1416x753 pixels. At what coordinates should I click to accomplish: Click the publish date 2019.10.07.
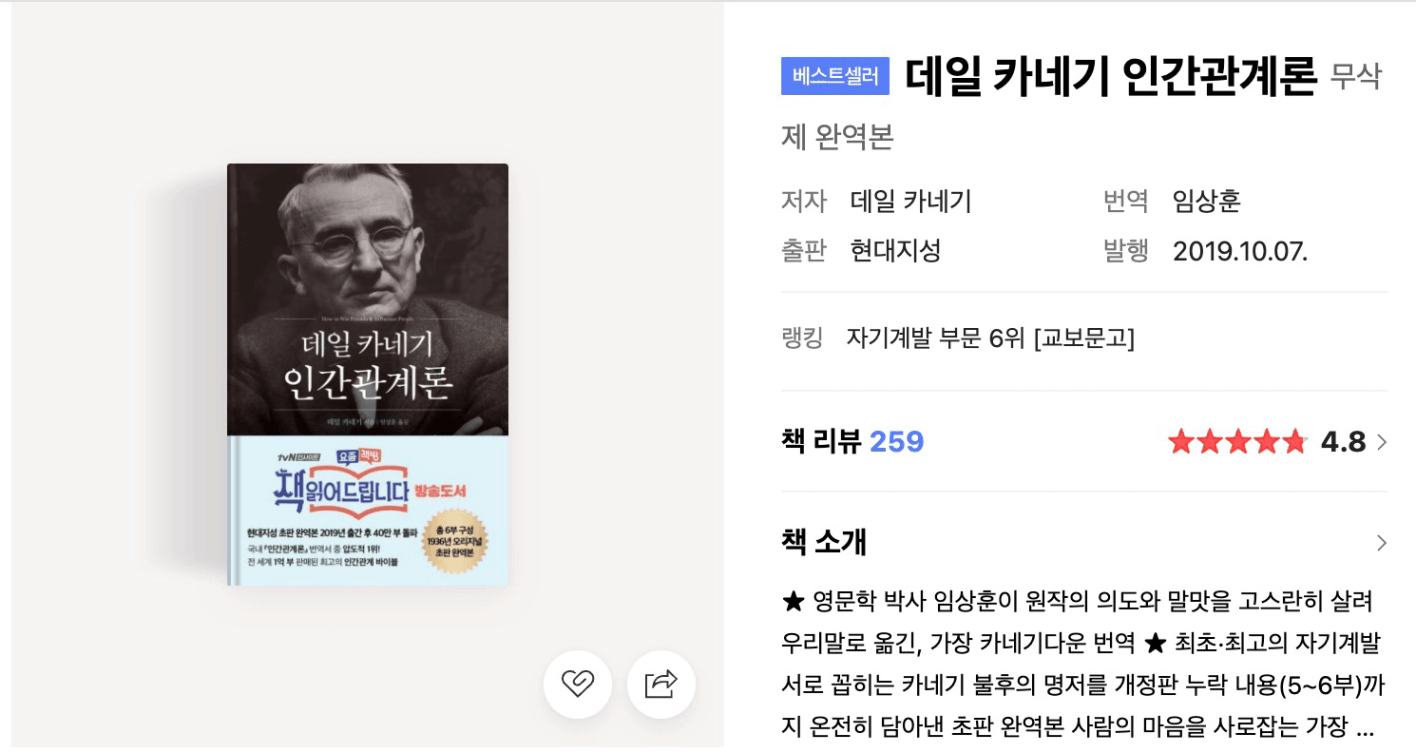coord(1240,251)
